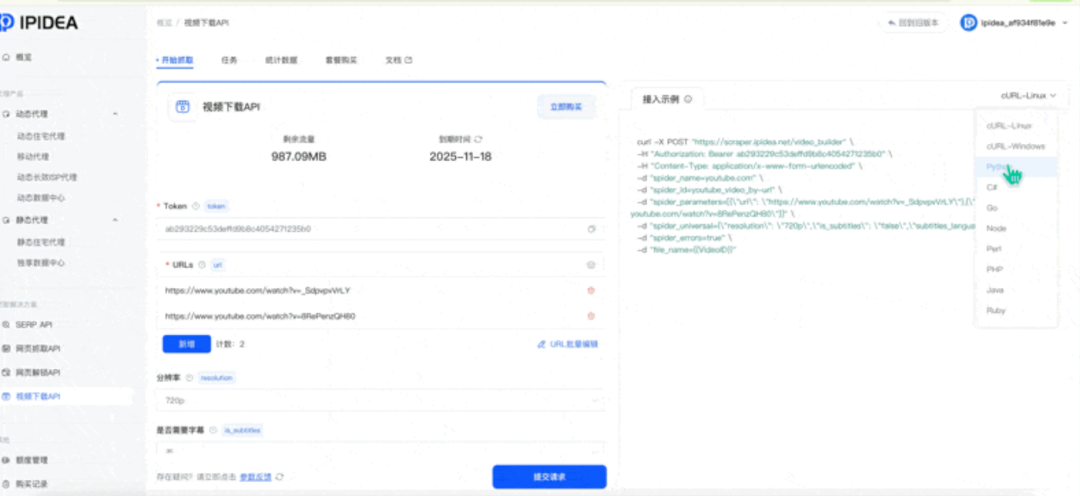This screenshot has width=1080, height=496.
Task: Open 动态住宅代理 in the sidebar
Action: [x=41, y=136]
